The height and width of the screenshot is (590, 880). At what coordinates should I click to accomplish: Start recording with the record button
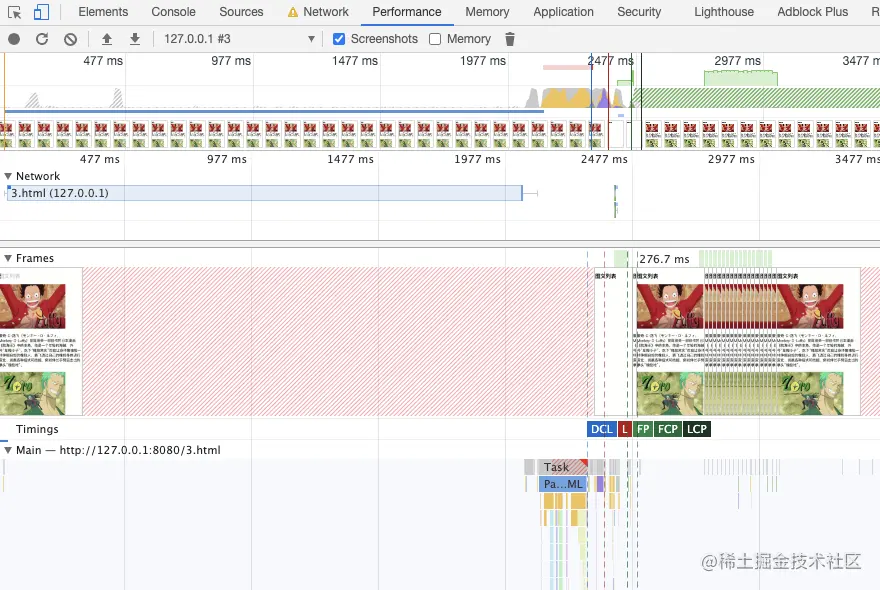[x=14, y=39]
